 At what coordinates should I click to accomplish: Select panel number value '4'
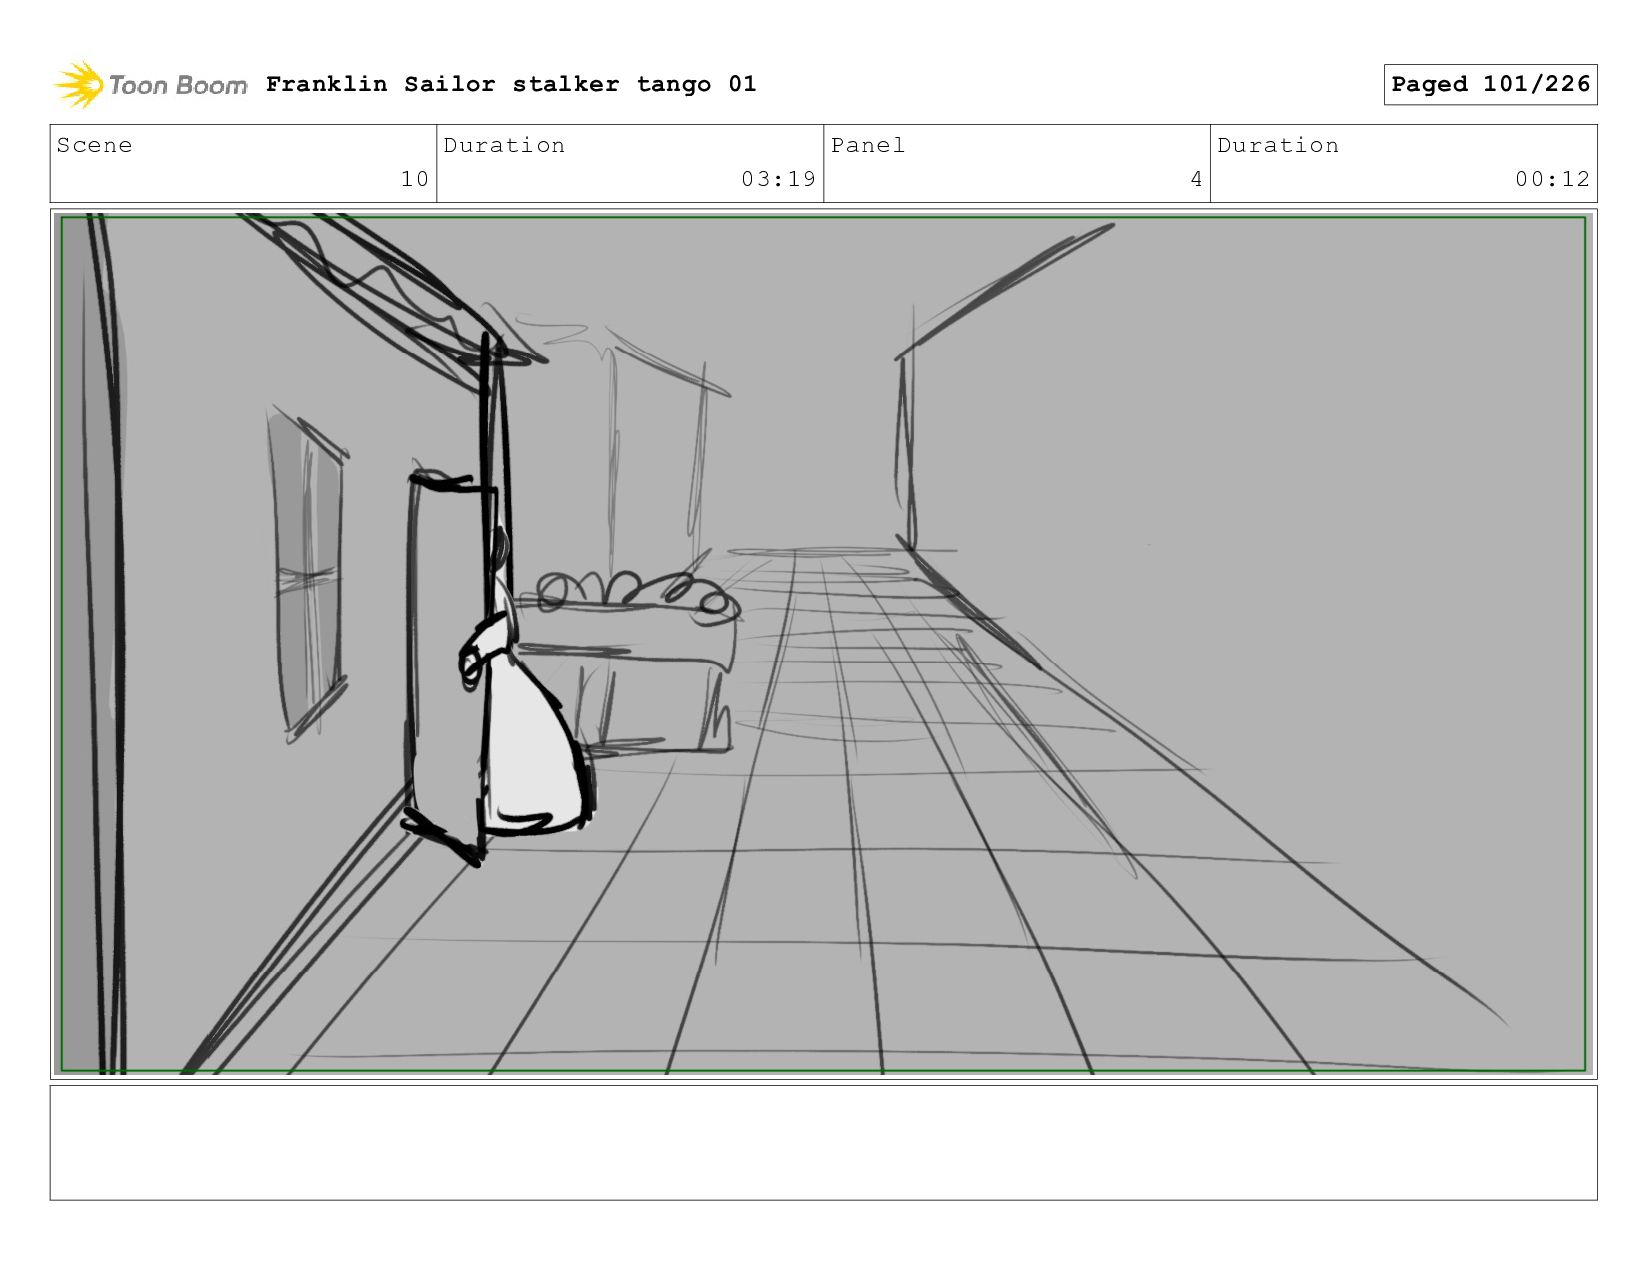(1196, 179)
